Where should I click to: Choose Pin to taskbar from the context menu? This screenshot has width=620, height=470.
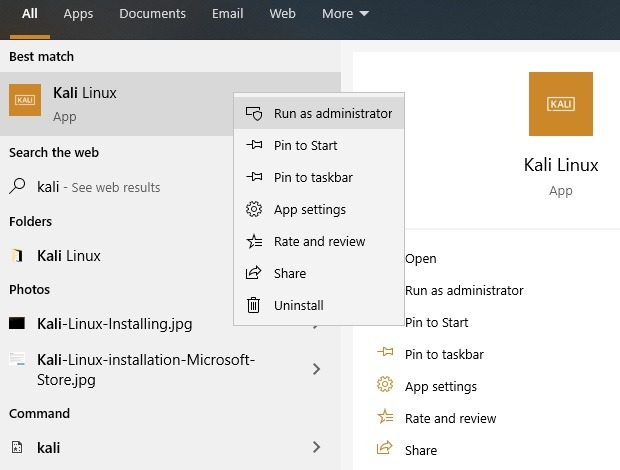coord(319,177)
